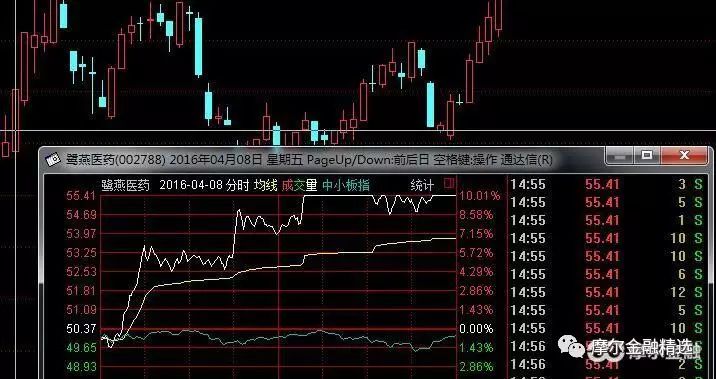Click the 分时 label in chart header

pyautogui.click(x=237, y=185)
